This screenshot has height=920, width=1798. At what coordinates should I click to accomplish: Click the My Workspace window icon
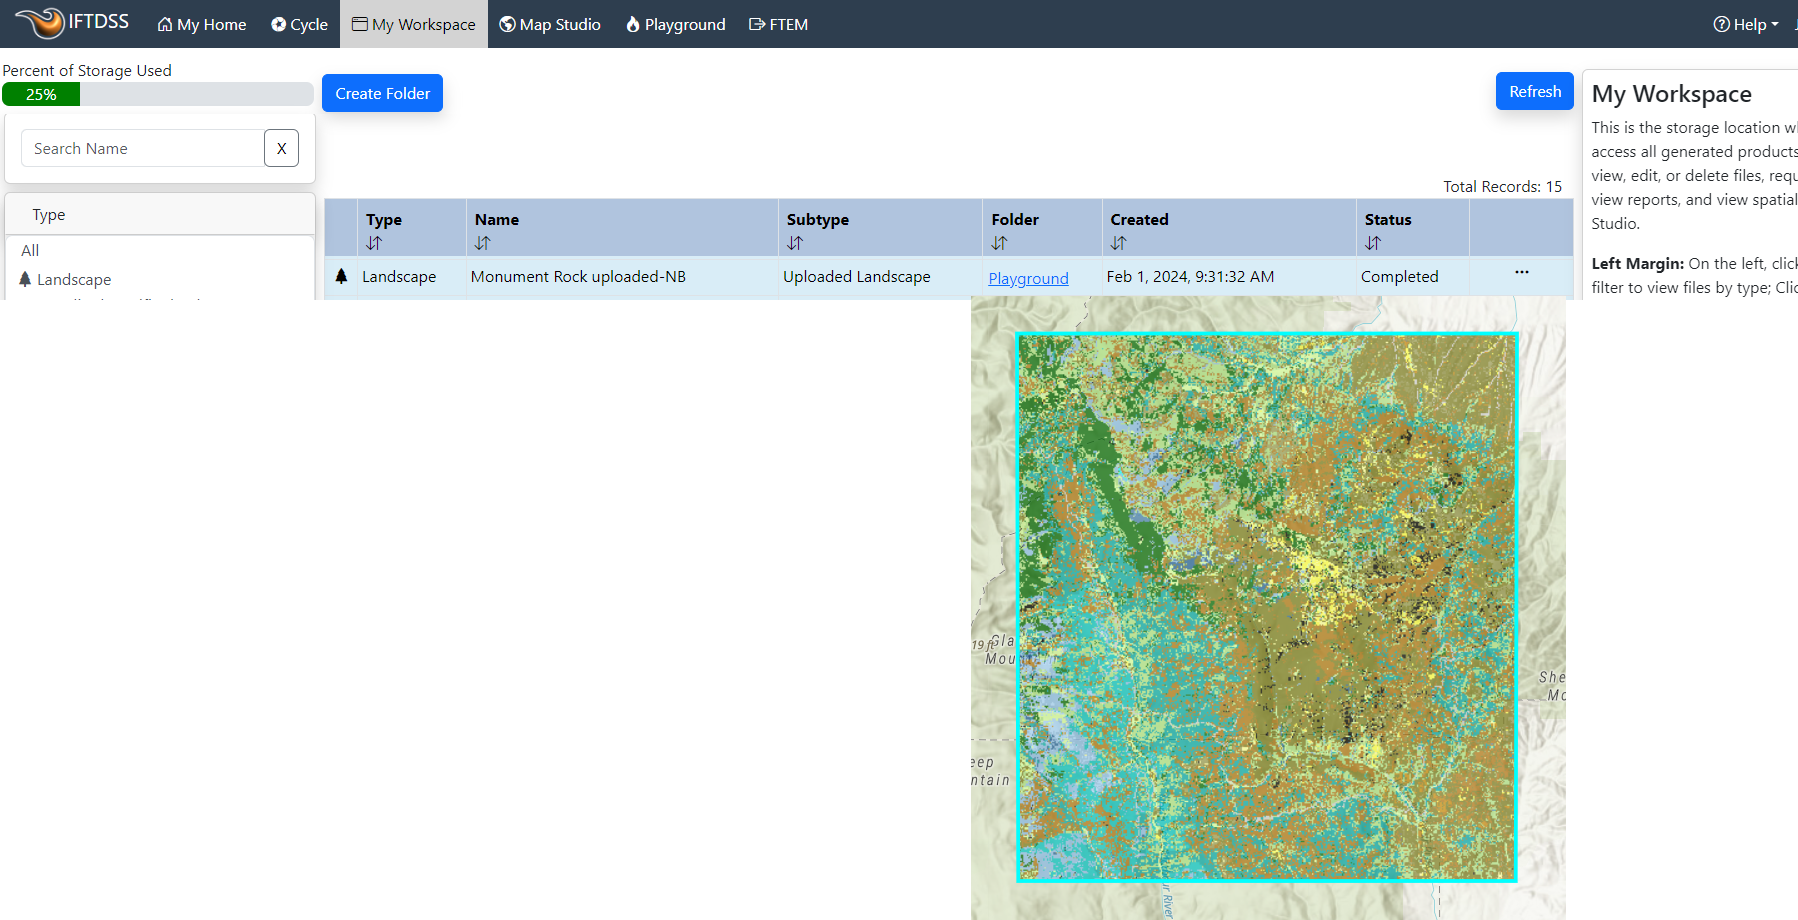[360, 24]
